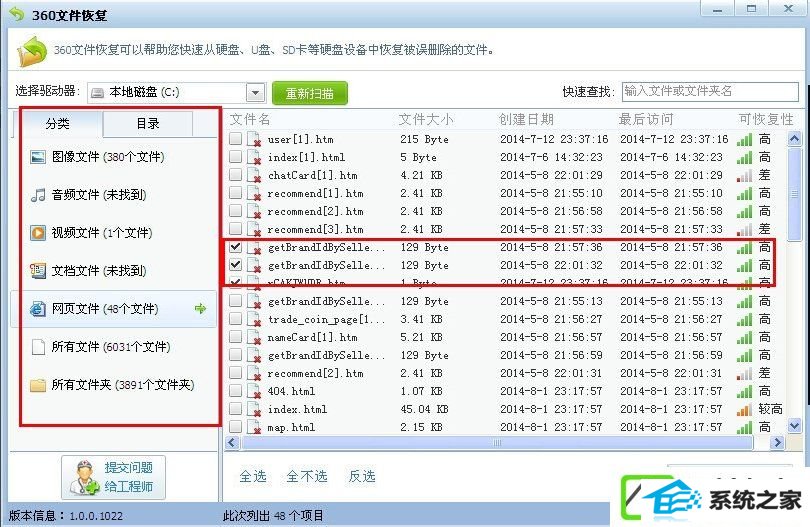
Task: Sort by the 文件名 column header
Action: (x=250, y=120)
